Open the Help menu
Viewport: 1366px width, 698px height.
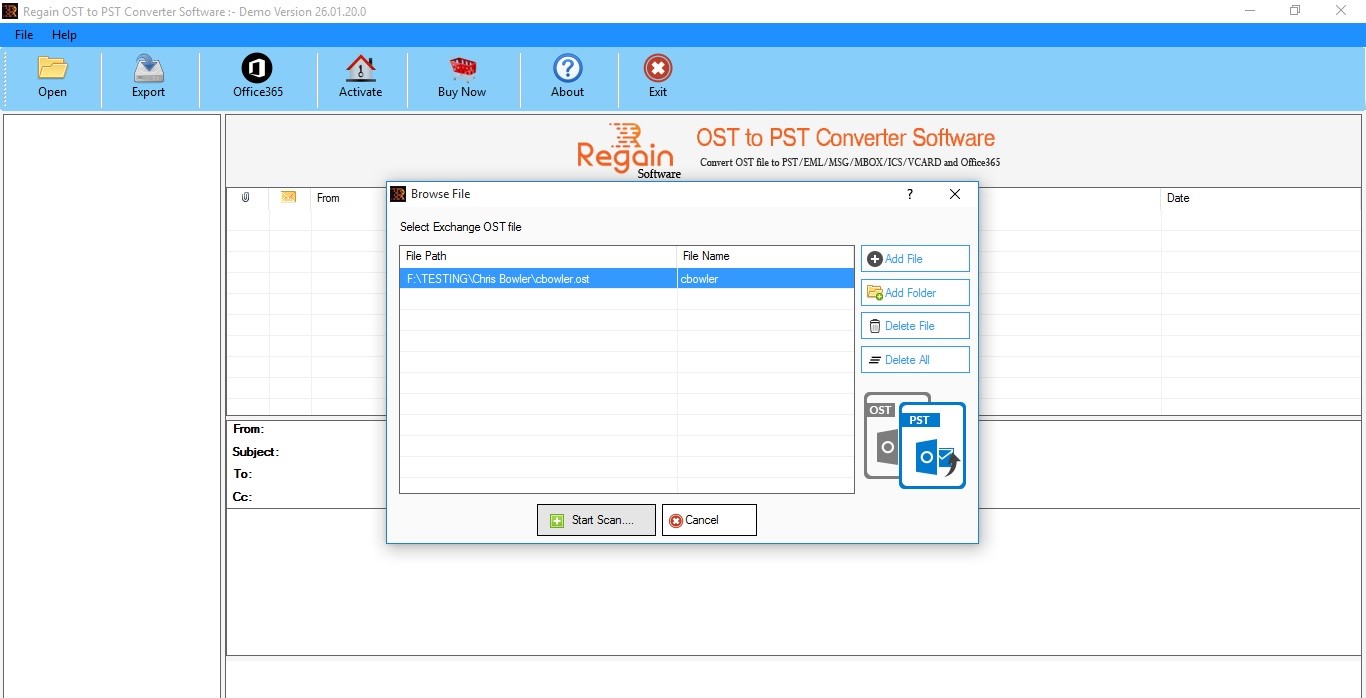[64, 35]
